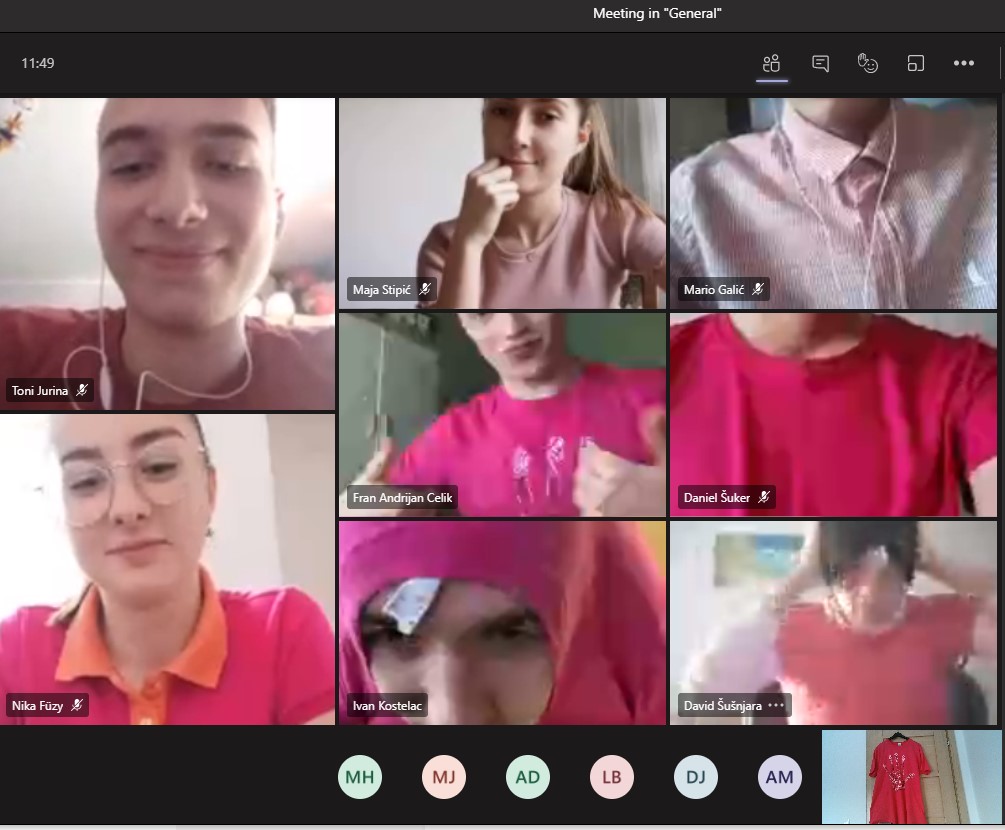This screenshot has width=1005, height=830.
Task: Open David Šušnjara's tile options ellipsis
Action: [x=777, y=705]
